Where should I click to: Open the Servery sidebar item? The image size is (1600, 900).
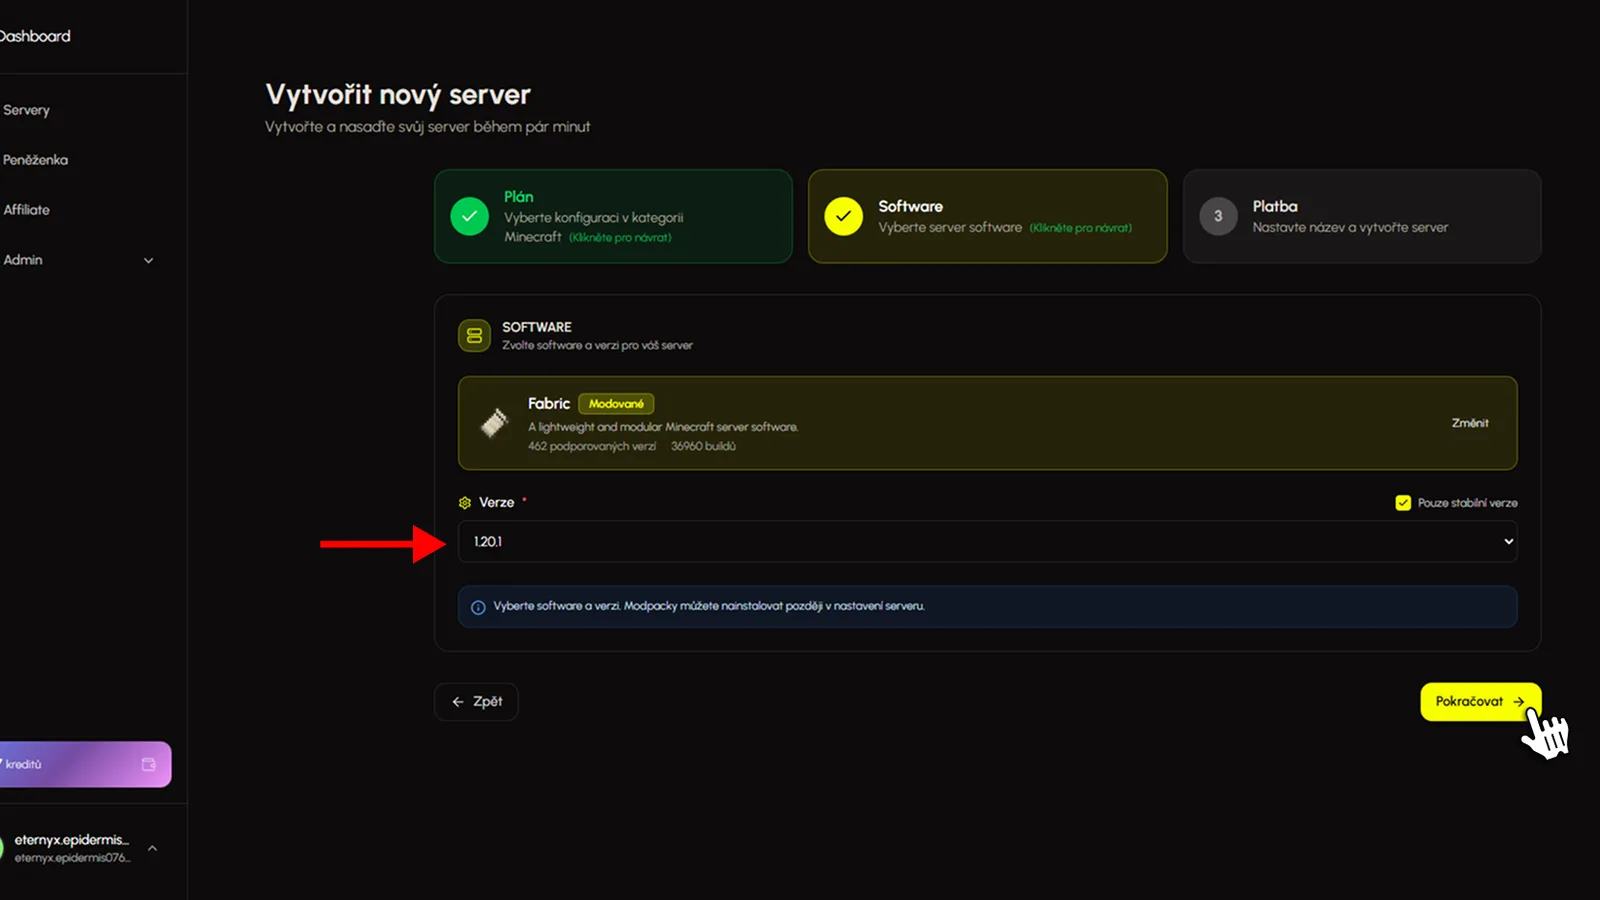[27, 110]
